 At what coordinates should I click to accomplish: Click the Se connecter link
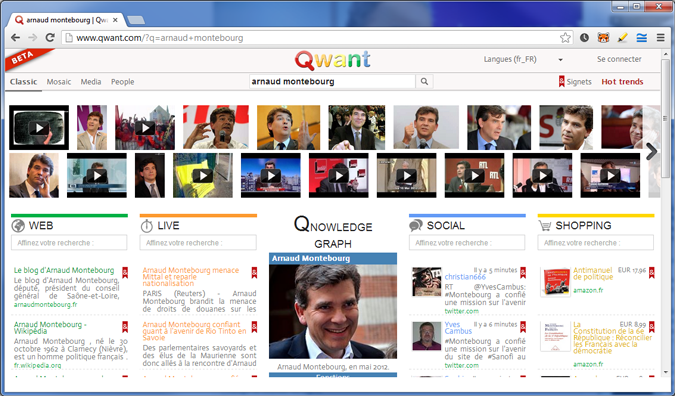(619, 59)
